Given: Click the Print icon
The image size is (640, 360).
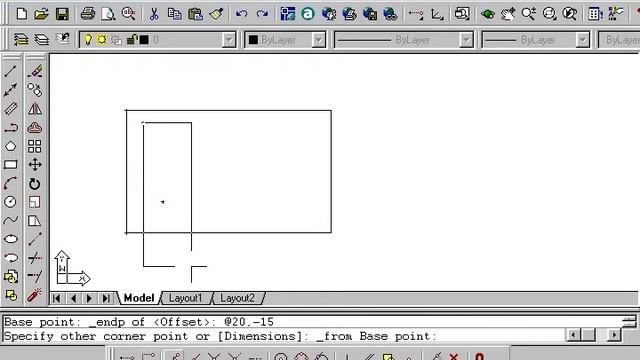Looking at the screenshot, I should tap(87, 14).
